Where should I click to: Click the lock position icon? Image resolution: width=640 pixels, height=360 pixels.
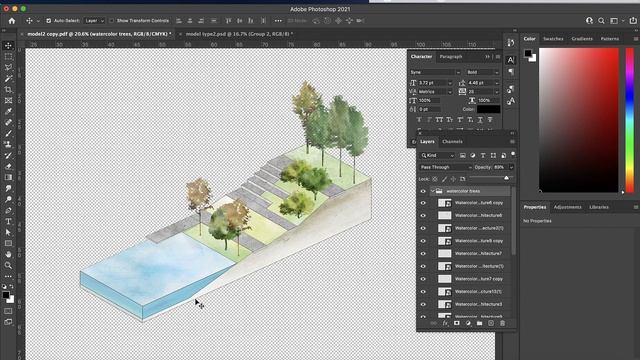click(453, 179)
